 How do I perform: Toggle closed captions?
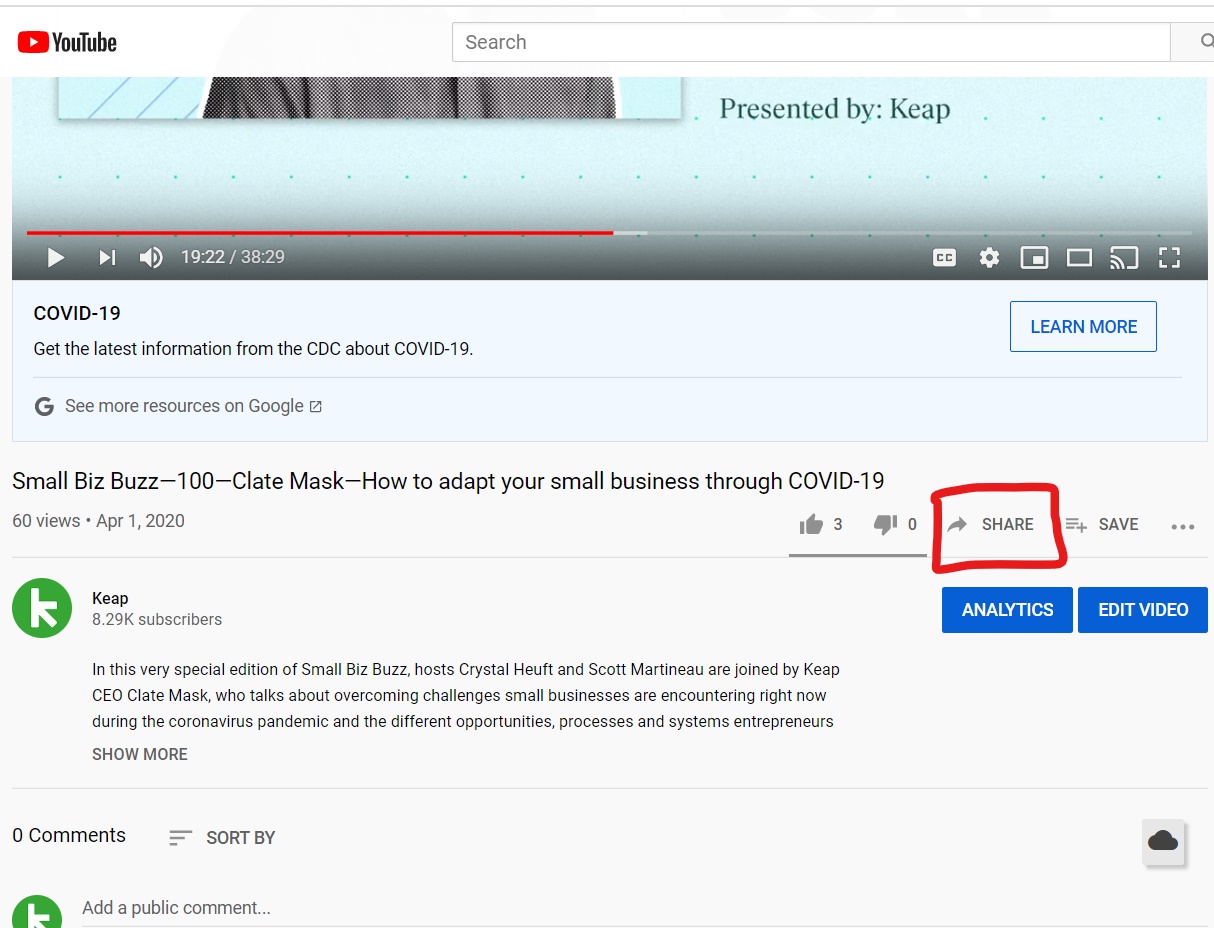944,257
